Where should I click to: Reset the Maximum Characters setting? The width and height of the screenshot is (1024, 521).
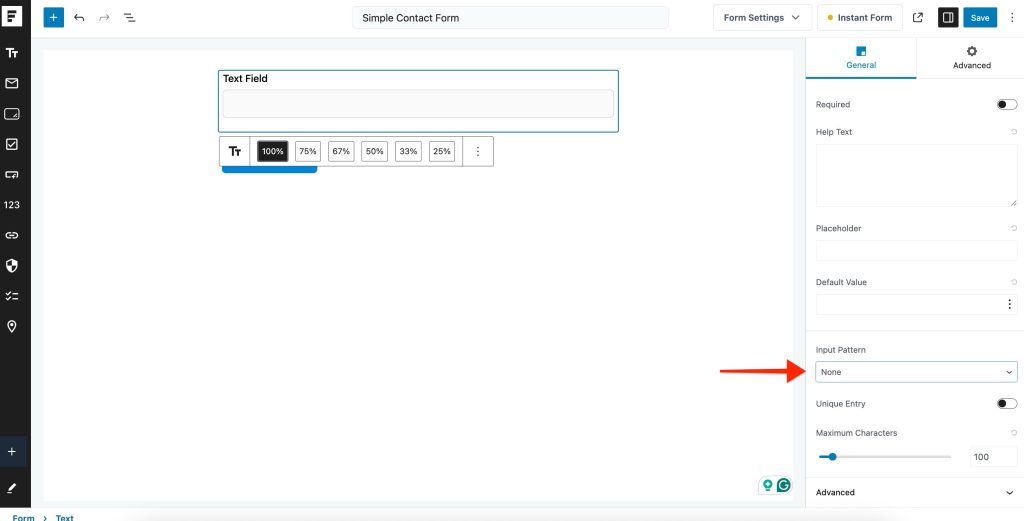pos(1014,433)
